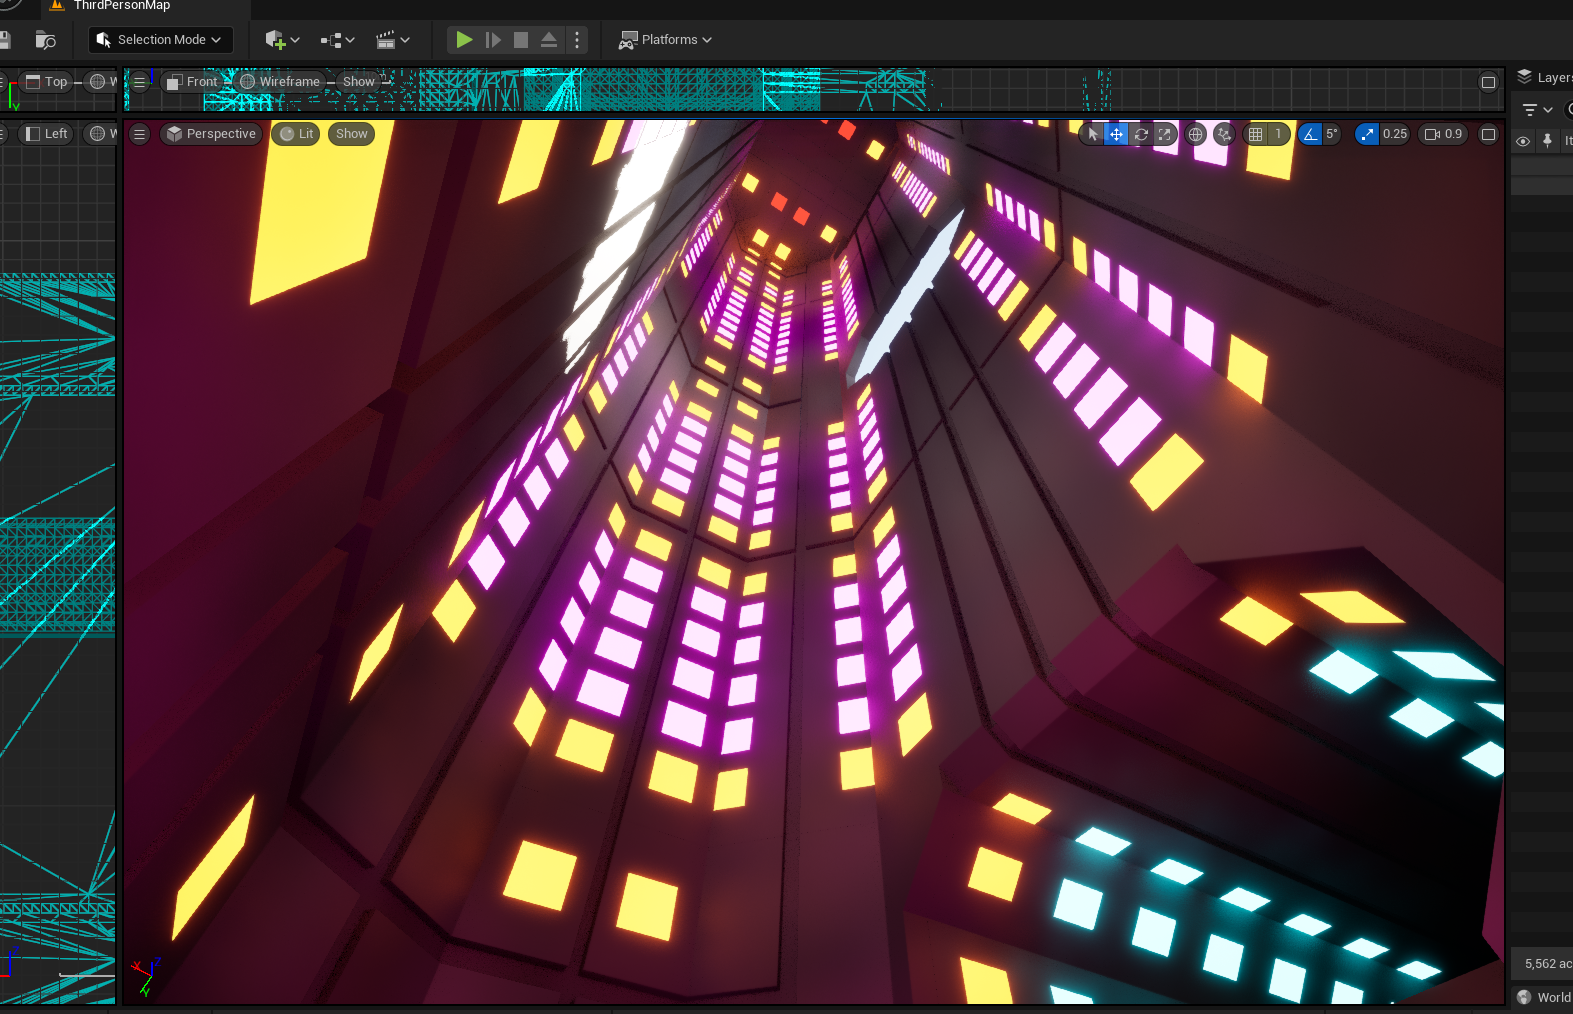
Task: Click the Stop play button
Action: (x=521, y=40)
